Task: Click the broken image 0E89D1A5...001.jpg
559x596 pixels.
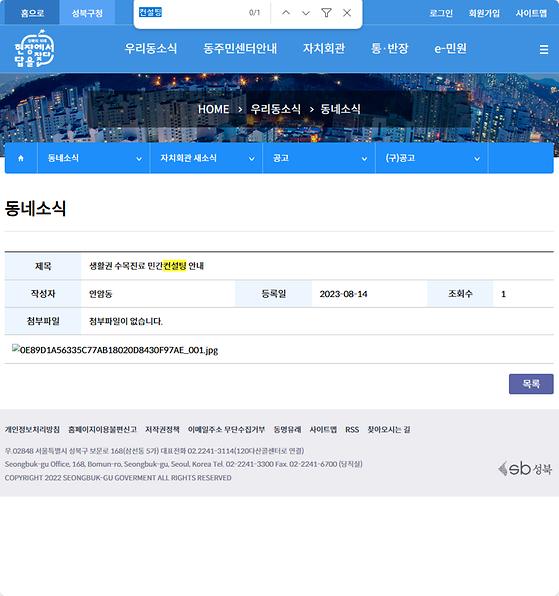Action: pos(115,349)
